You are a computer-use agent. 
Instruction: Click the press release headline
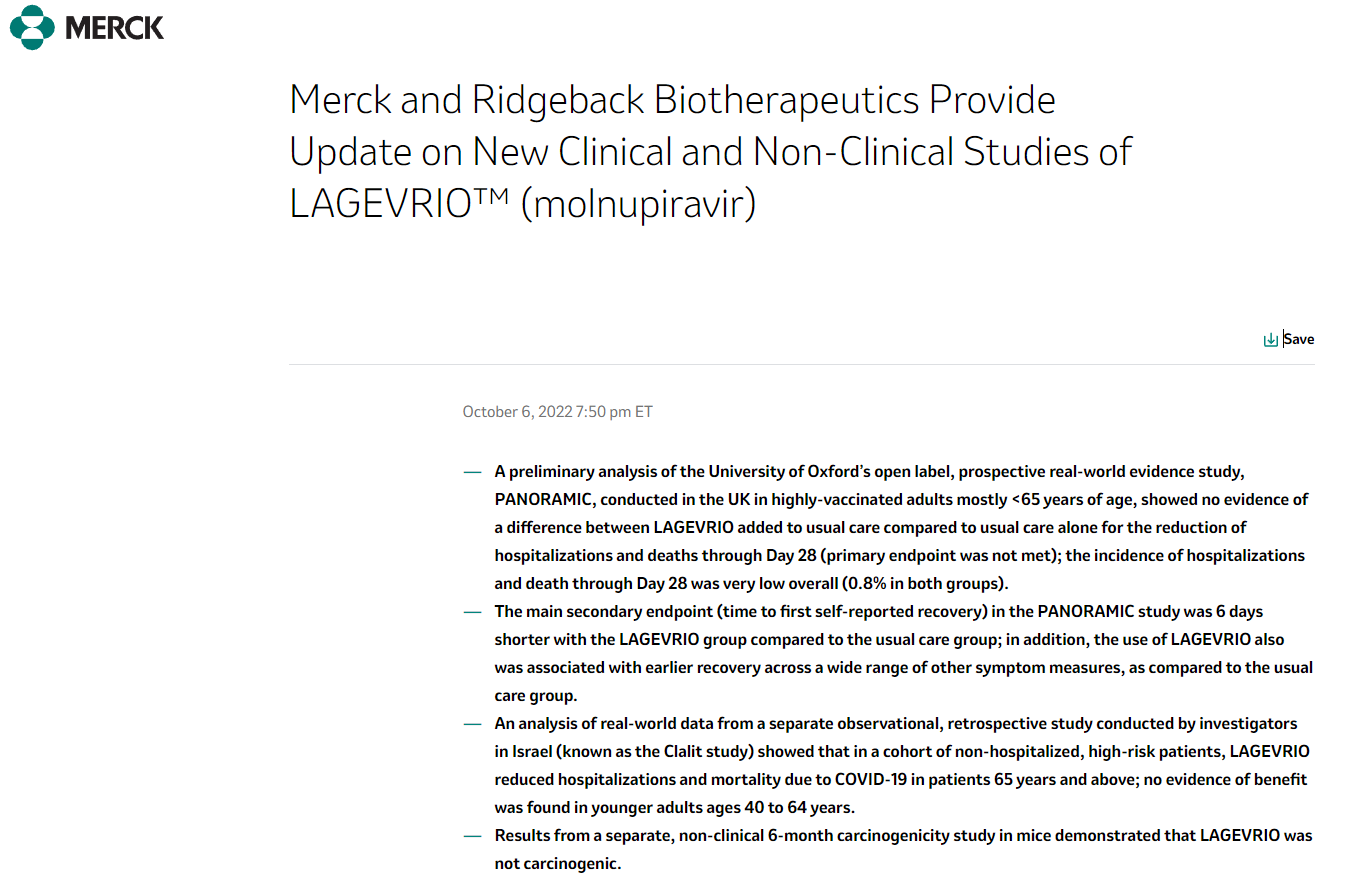click(710, 151)
